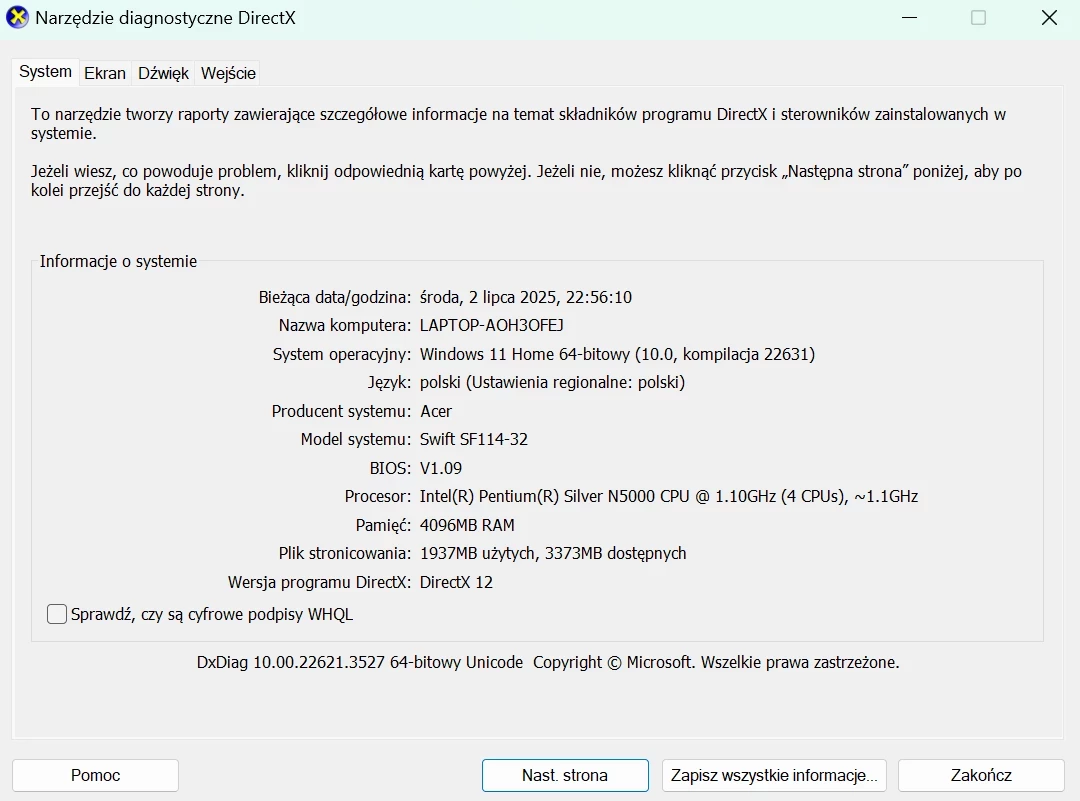Viewport: 1080px width, 801px height.
Task: Click the DirectX icon in the title bar
Action: [x=16, y=18]
